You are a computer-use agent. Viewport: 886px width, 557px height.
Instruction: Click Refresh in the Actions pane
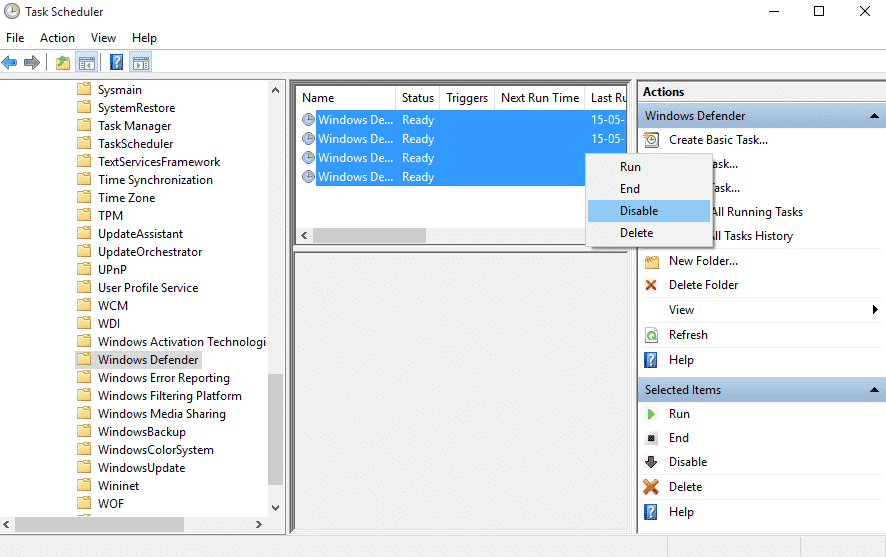pyautogui.click(x=688, y=335)
